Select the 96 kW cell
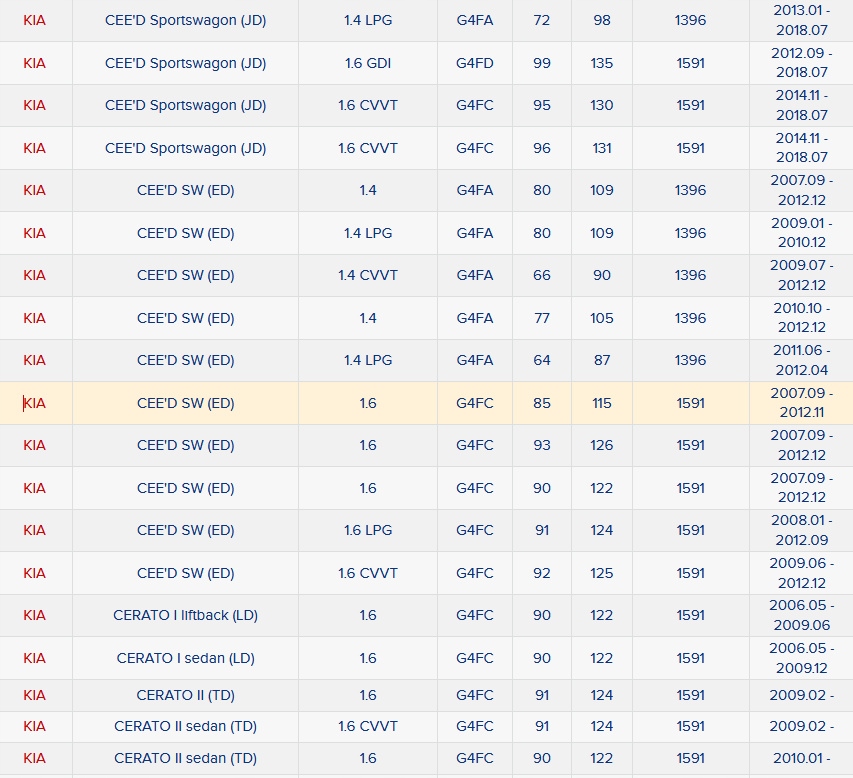 click(542, 148)
